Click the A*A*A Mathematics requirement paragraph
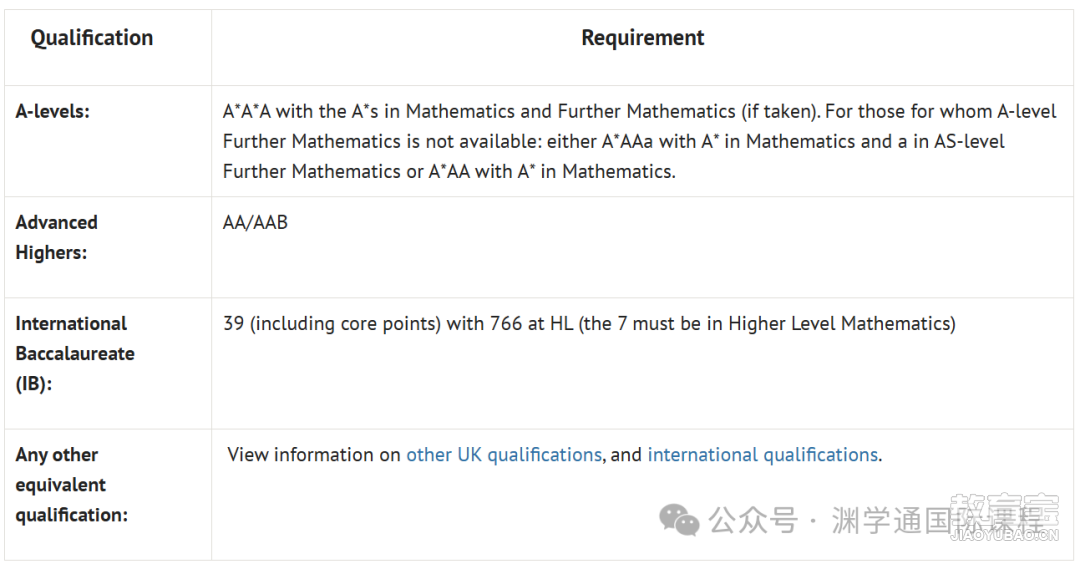The height and width of the screenshot is (564, 1080). 639,141
